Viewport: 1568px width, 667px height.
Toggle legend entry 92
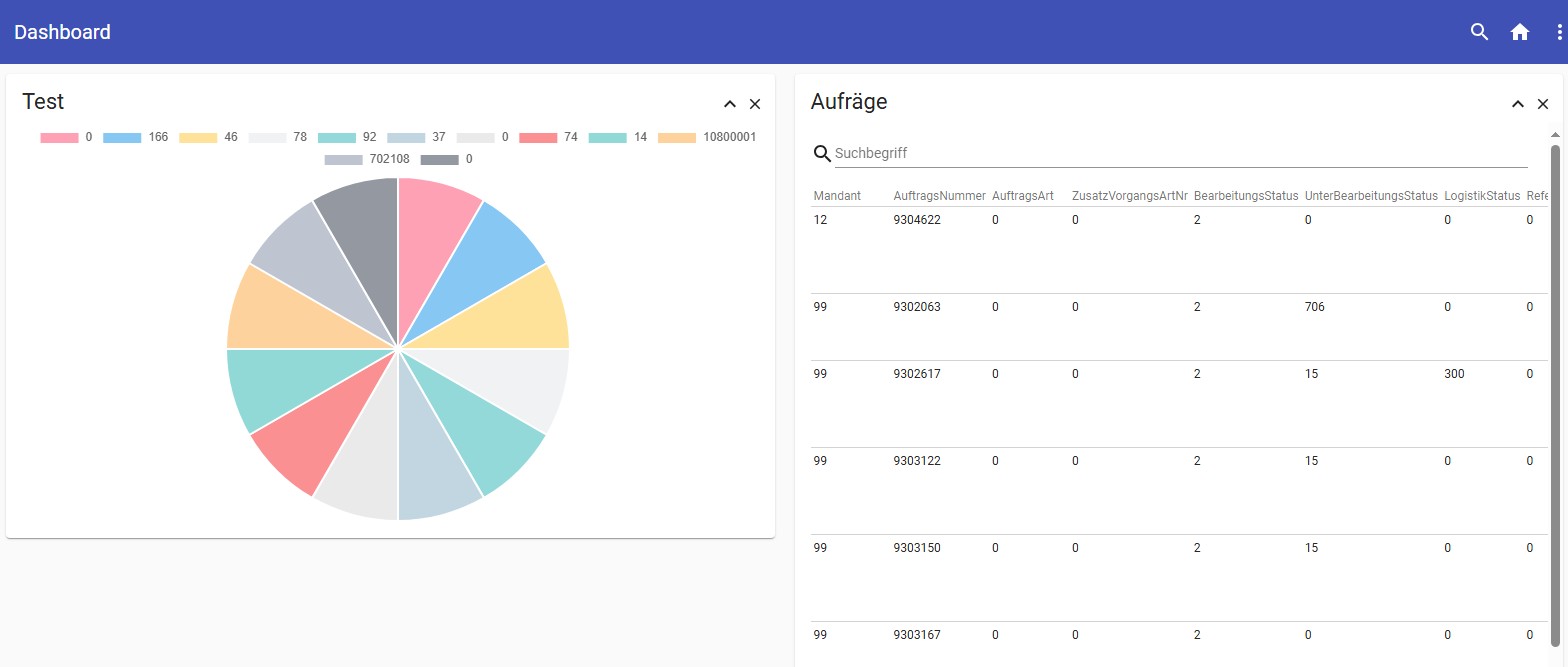click(348, 137)
